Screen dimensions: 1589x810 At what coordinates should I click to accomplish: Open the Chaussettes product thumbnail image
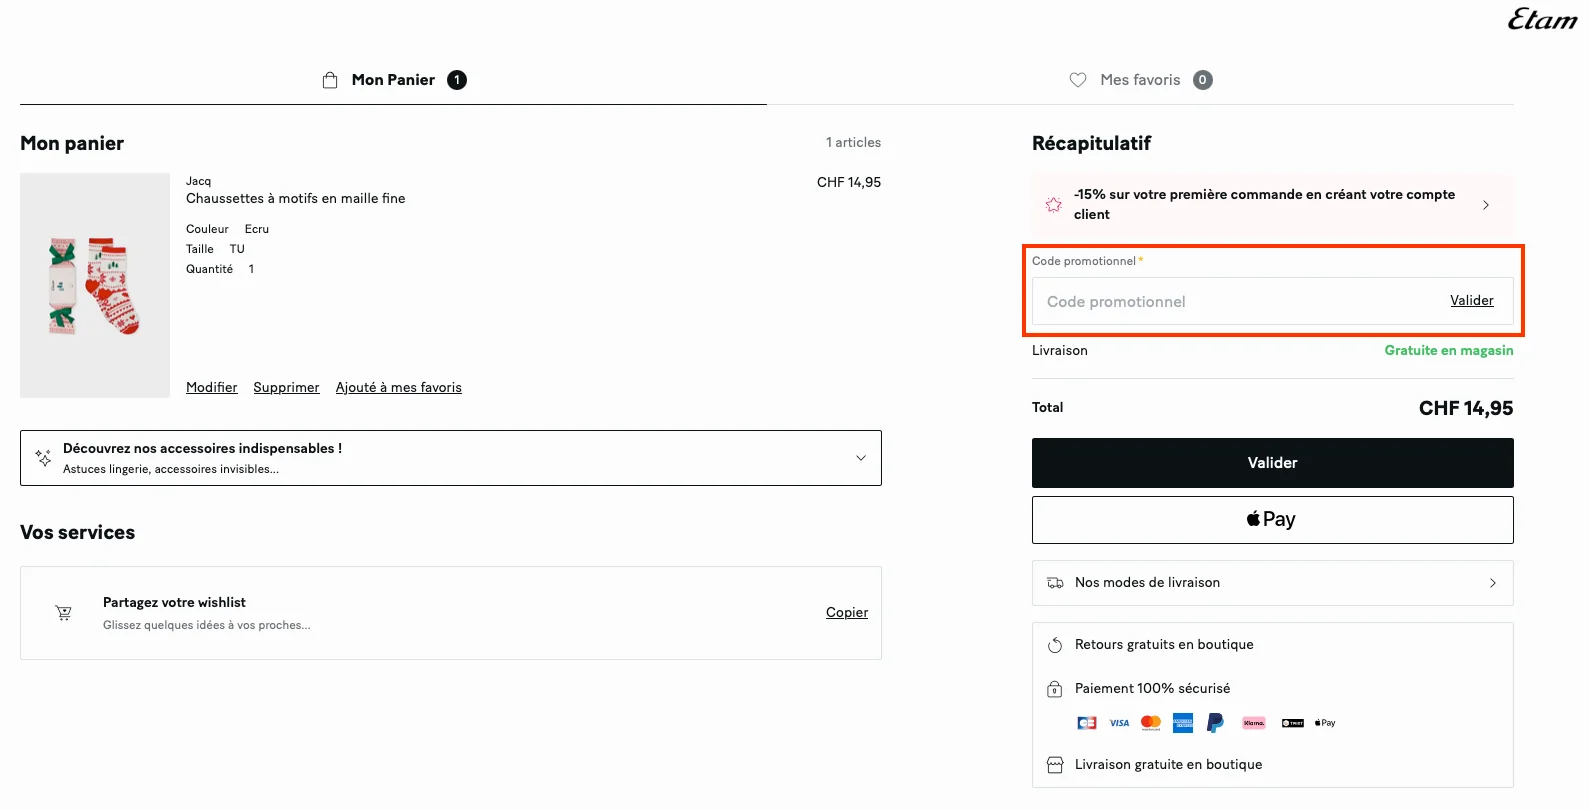click(95, 286)
